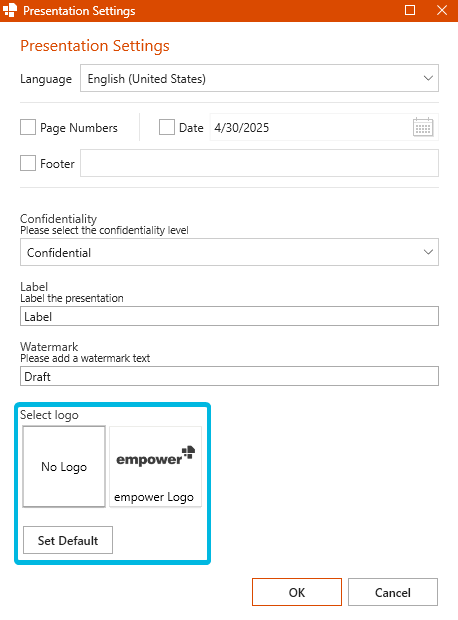
Task: Click the English (United States) combo box
Action: (x=259, y=78)
